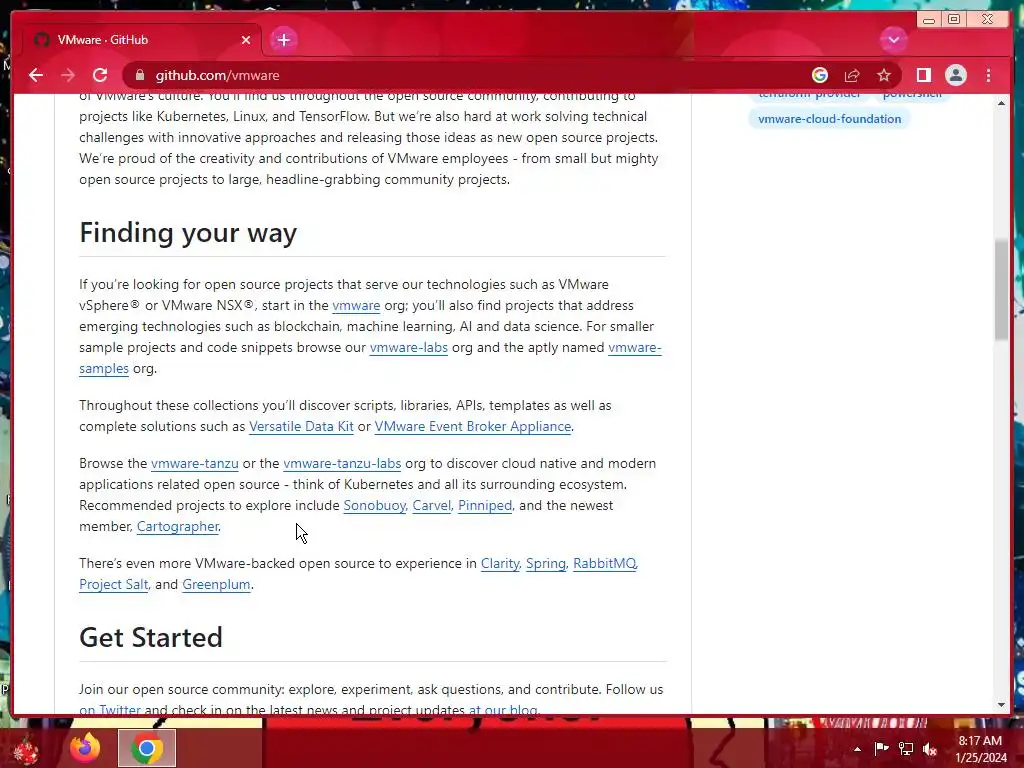Click the scrollbar up arrow

(1001, 103)
